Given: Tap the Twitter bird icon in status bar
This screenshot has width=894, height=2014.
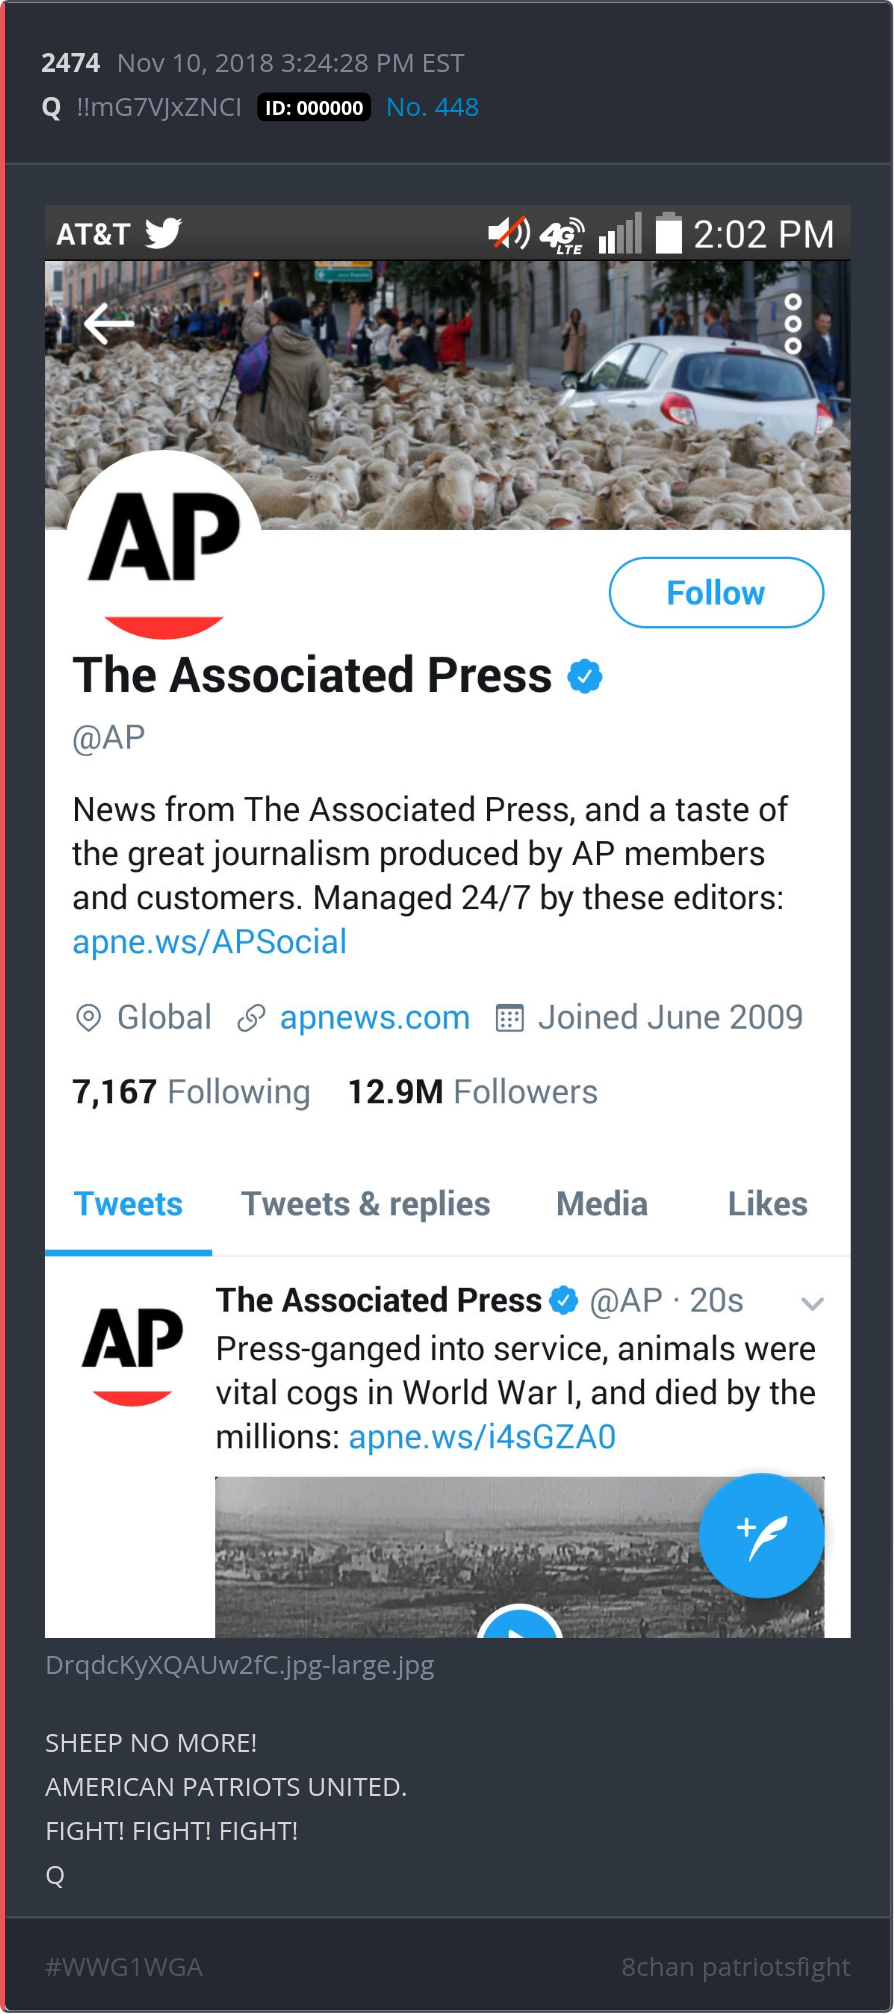Looking at the screenshot, I should (x=163, y=234).
